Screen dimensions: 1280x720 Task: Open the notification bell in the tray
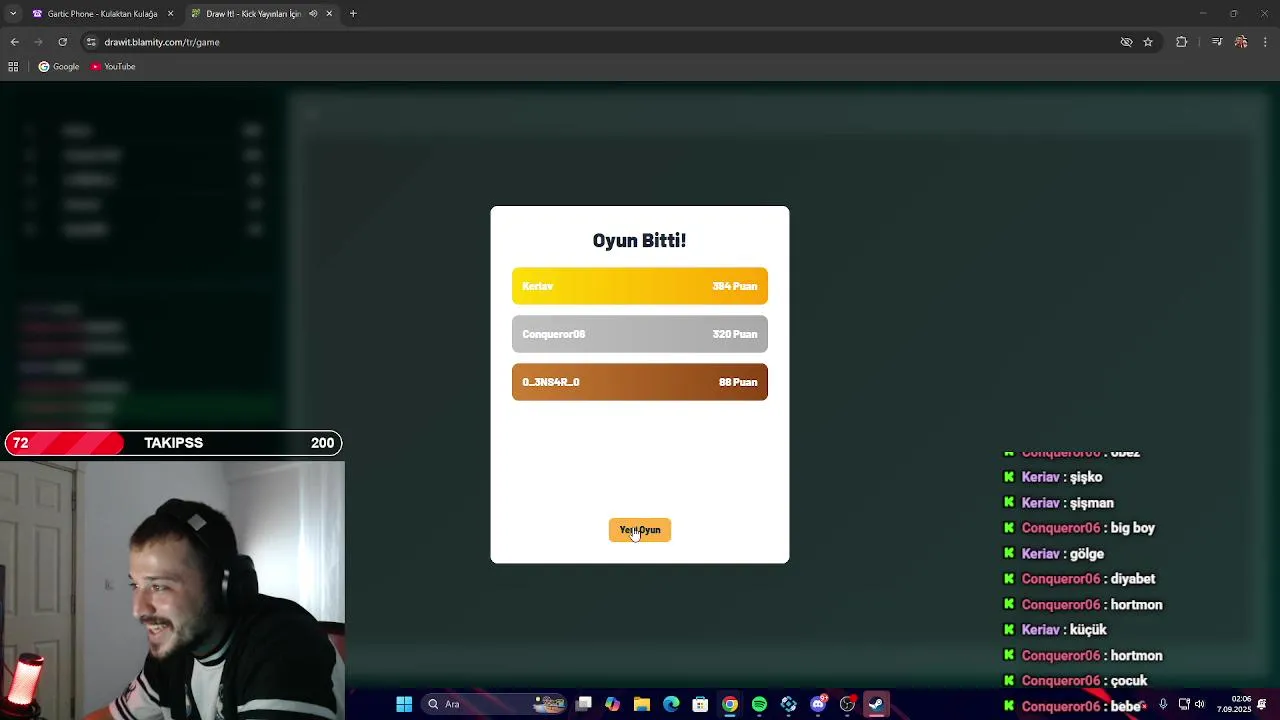(x=1264, y=704)
